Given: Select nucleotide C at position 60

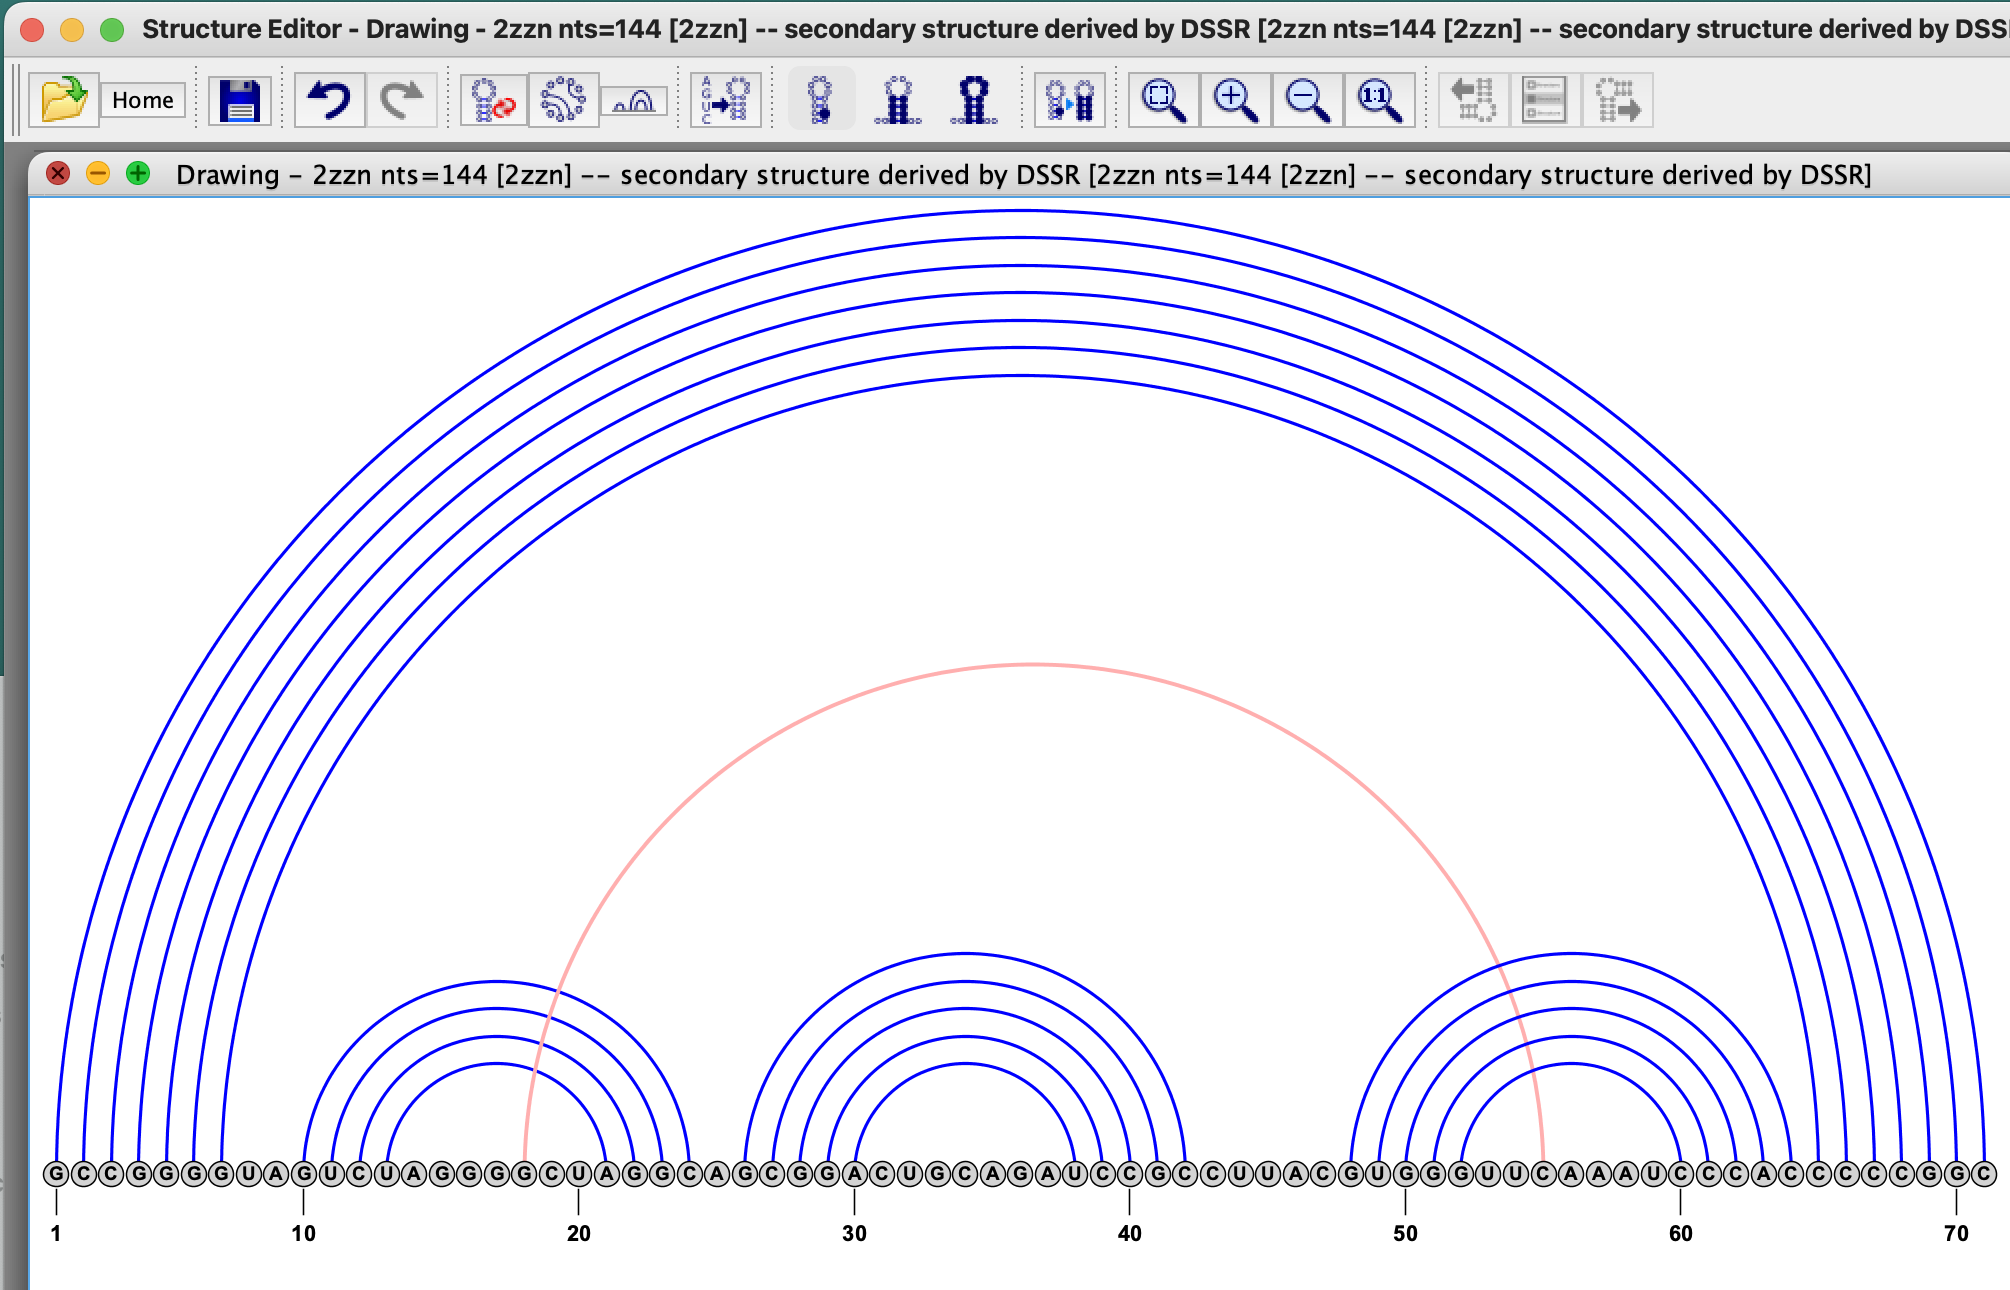Looking at the screenshot, I should pyautogui.click(x=1681, y=1173).
